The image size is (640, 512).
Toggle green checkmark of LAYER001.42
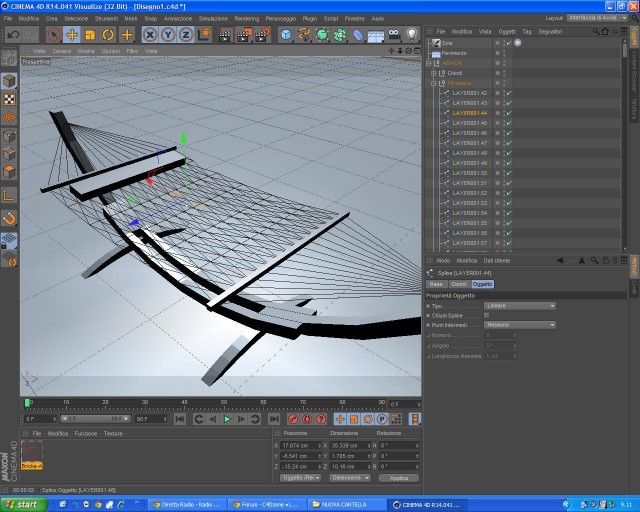[x=509, y=93]
